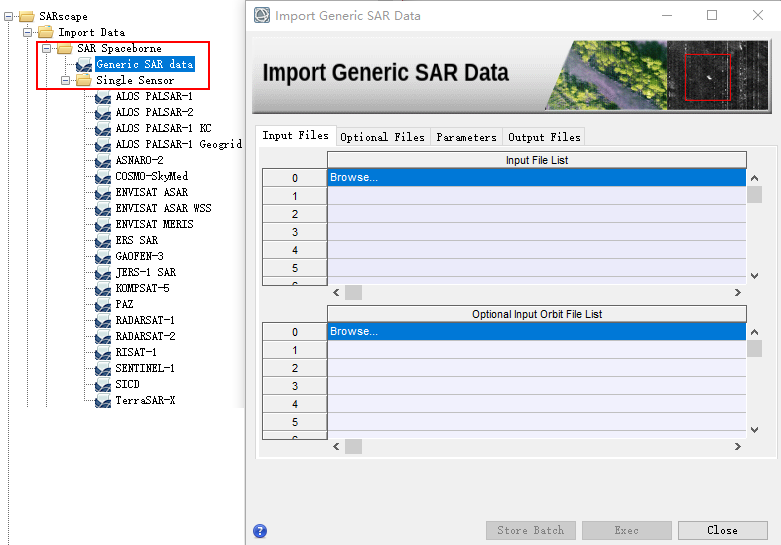
Task: Click the GAOFEN-3 tool icon
Action: [x=103, y=257]
